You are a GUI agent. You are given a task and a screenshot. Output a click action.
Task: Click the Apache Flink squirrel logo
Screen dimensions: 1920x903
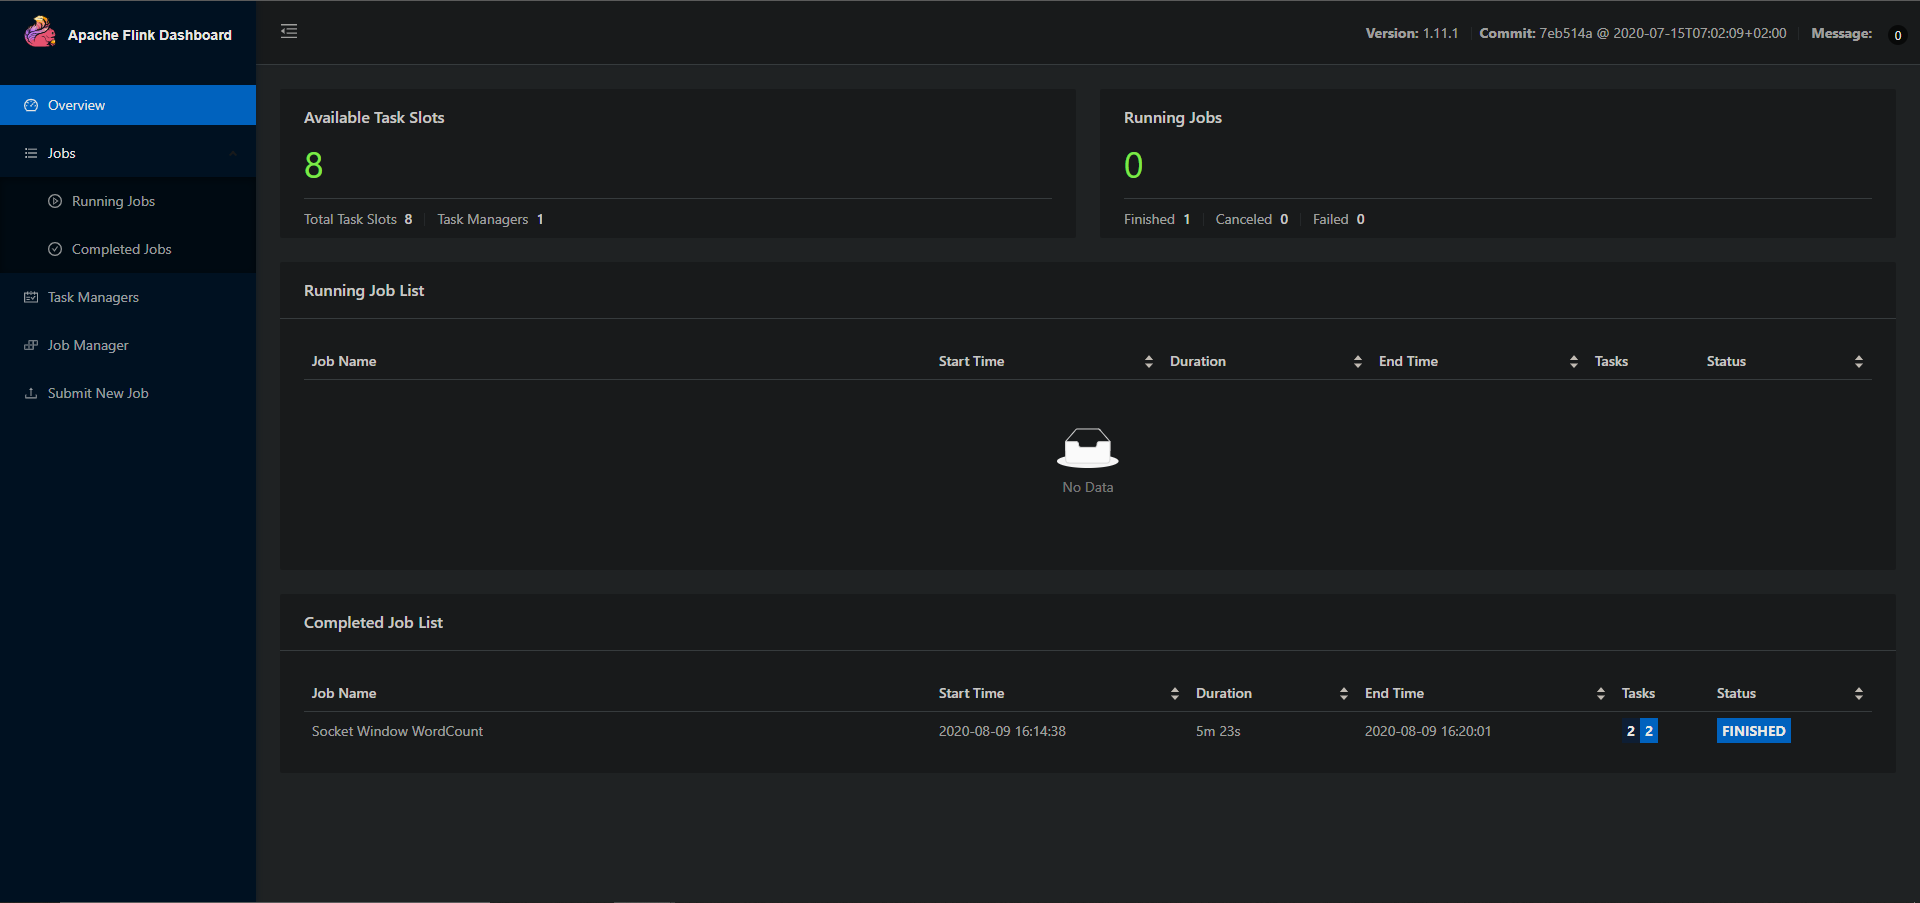tap(40, 32)
